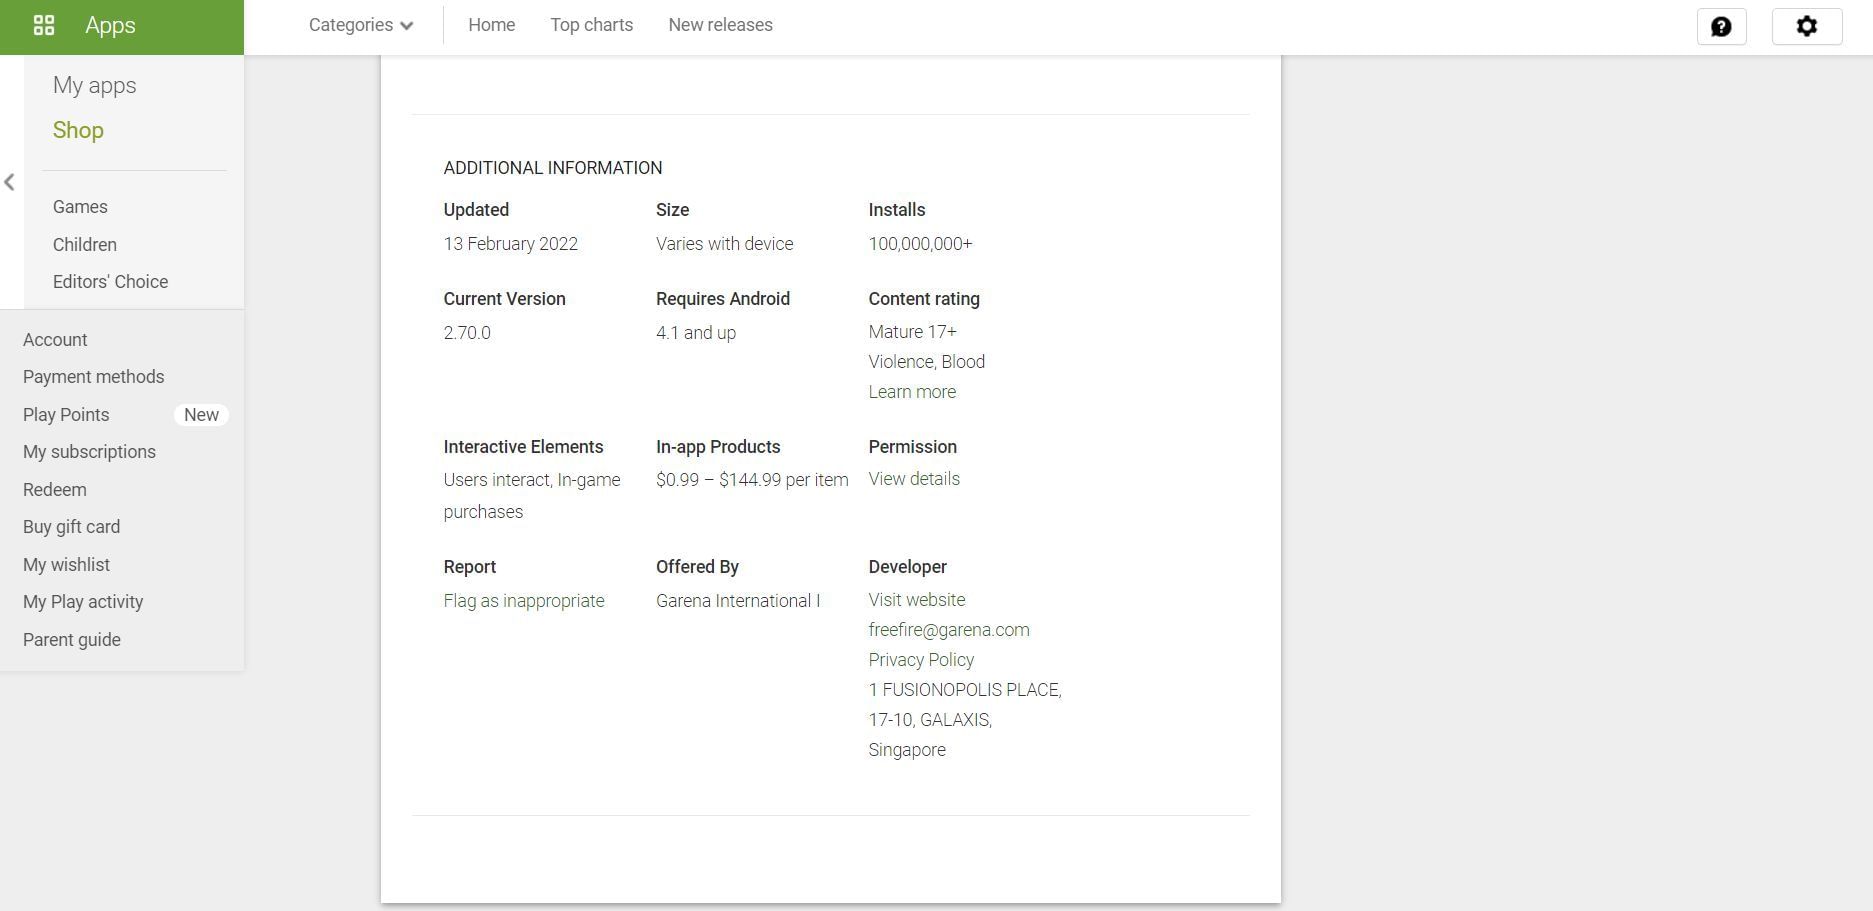This screenshot has width=1873, height=911.
Task: Open the settings gear icon
Action: [1806, 27]
